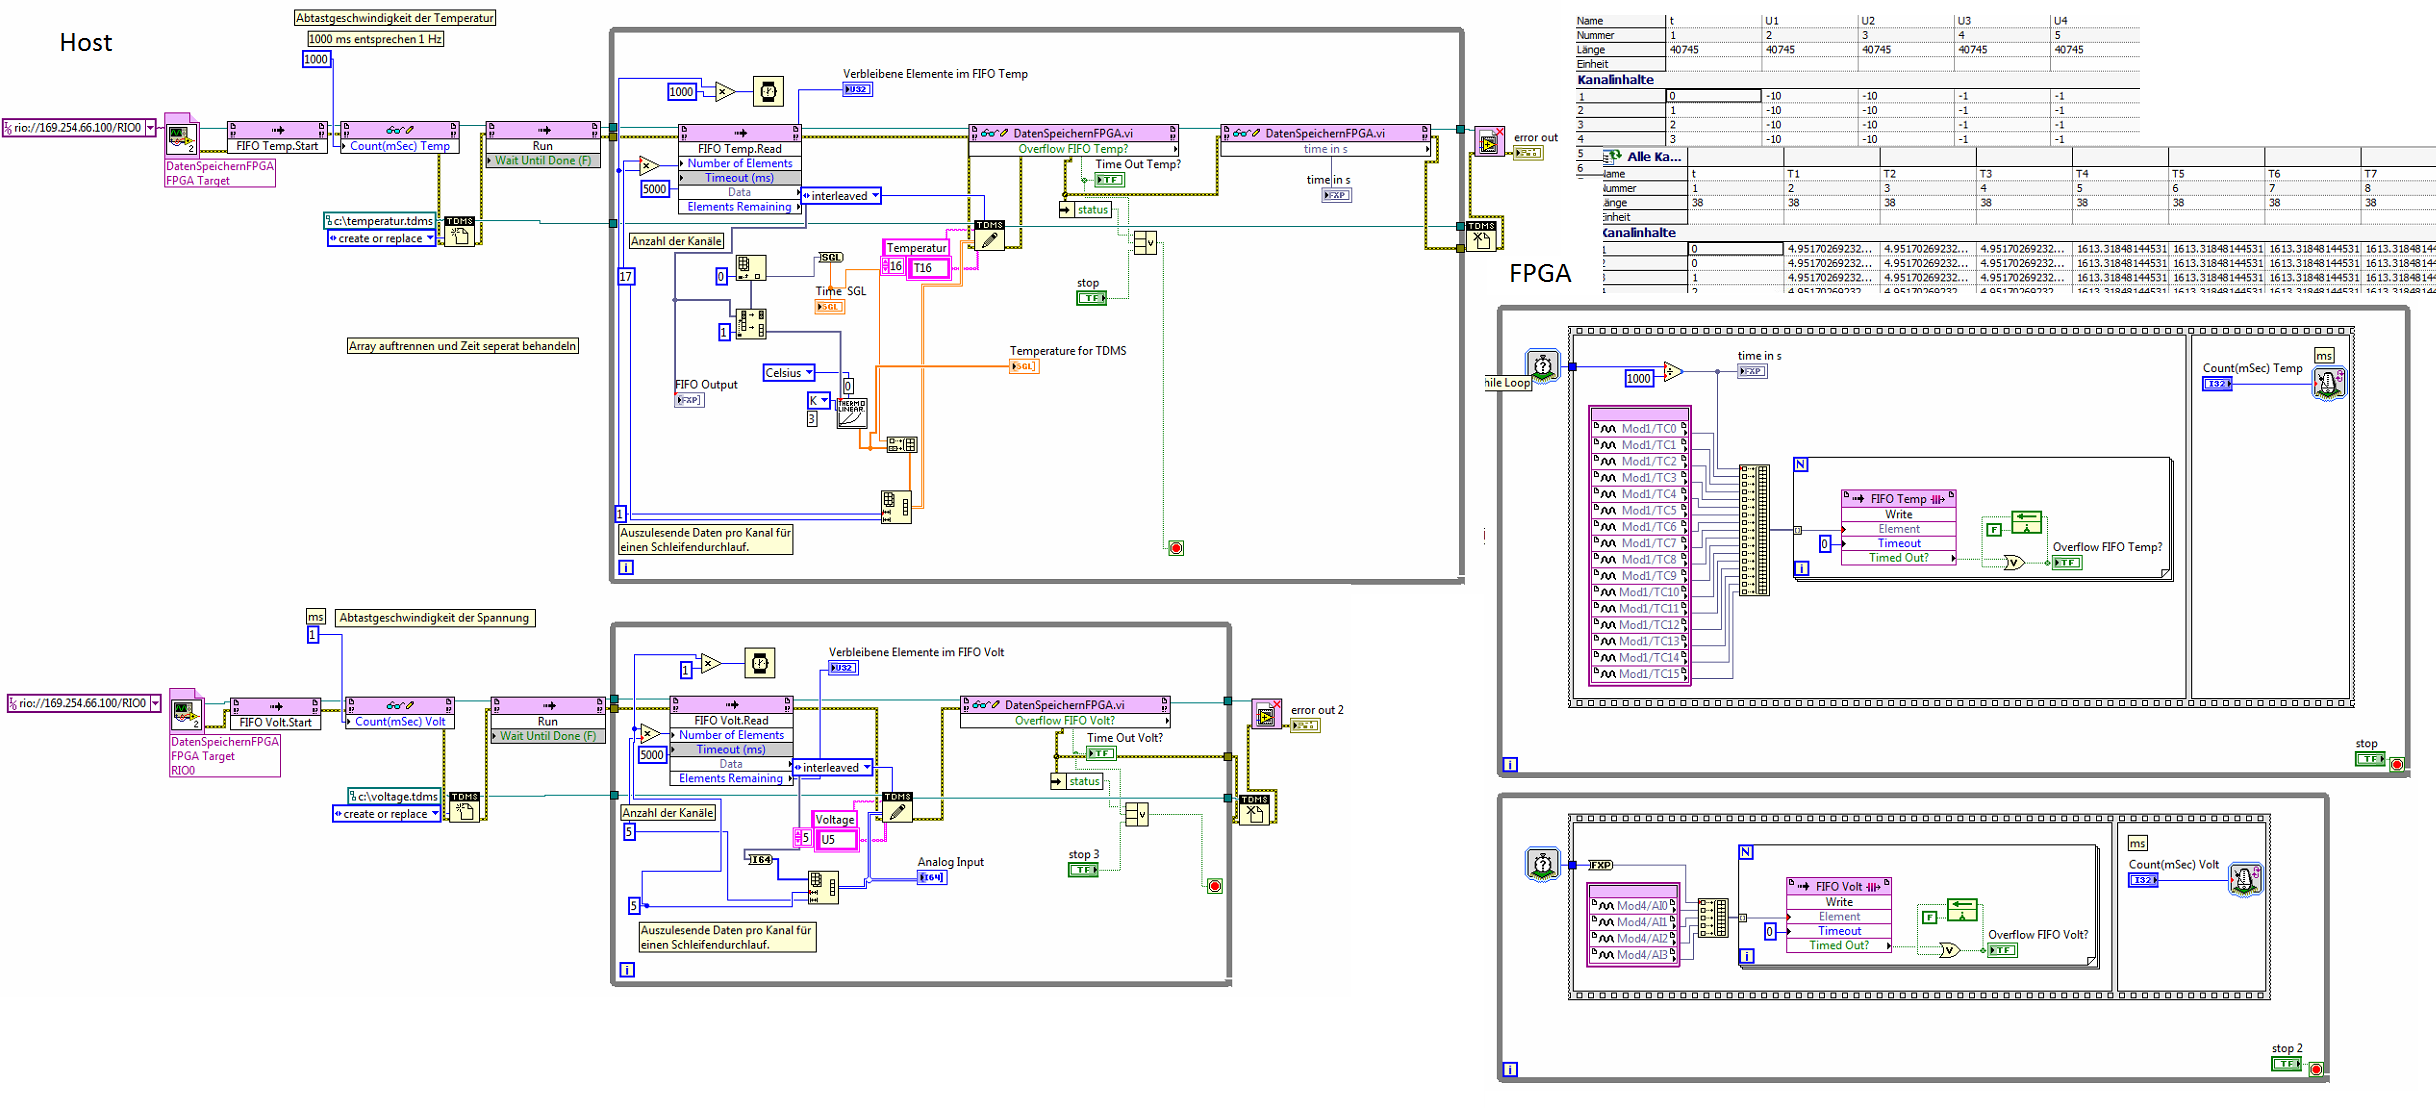Toggle the 'stop 3' boolean control

tap(1083, 870)
